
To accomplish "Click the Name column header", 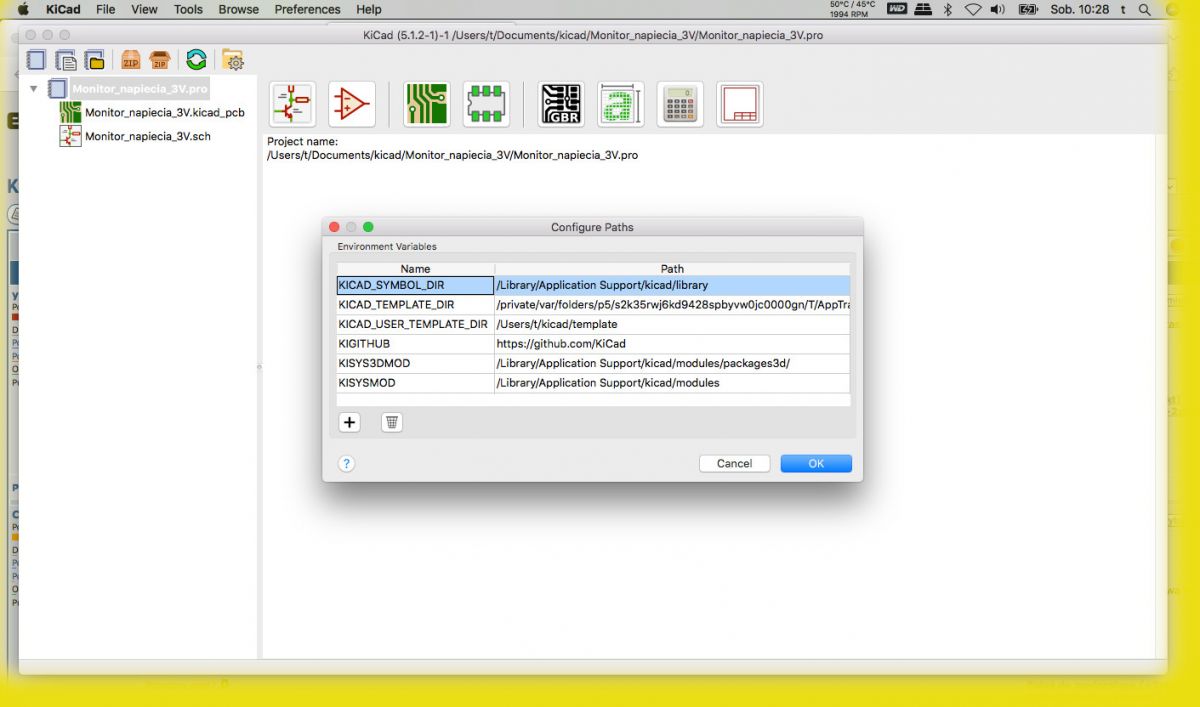I will coord(415,269).
